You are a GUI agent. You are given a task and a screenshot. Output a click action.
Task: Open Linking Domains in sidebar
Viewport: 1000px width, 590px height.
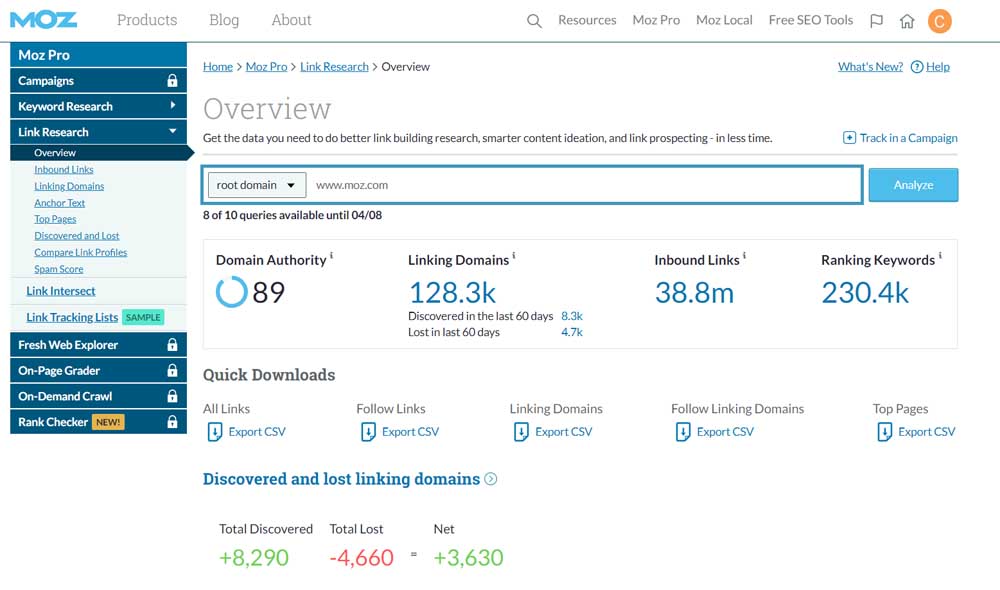[69, 186]
